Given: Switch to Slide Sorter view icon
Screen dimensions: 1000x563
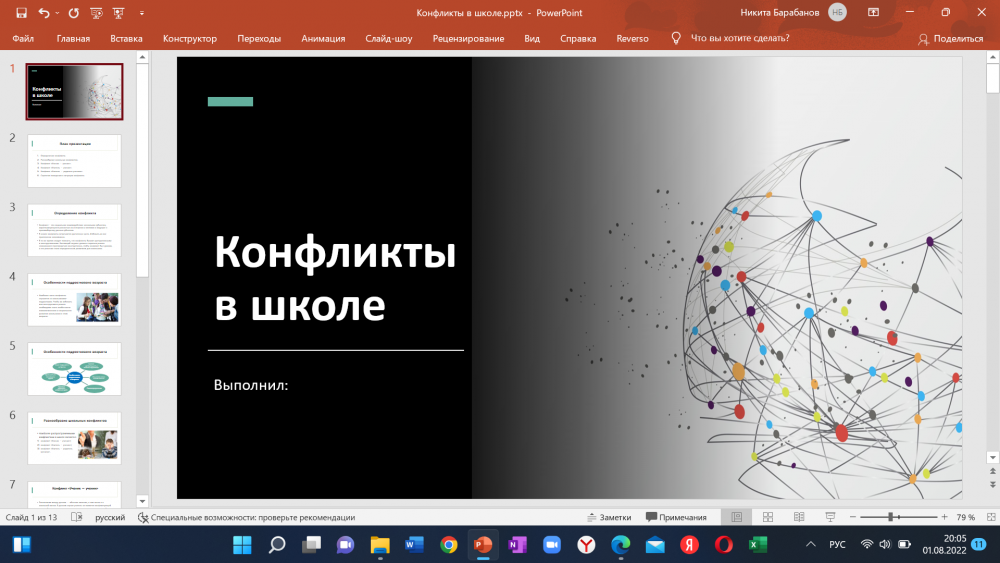Looking at the screenshot, I should [x=768, y=517].
